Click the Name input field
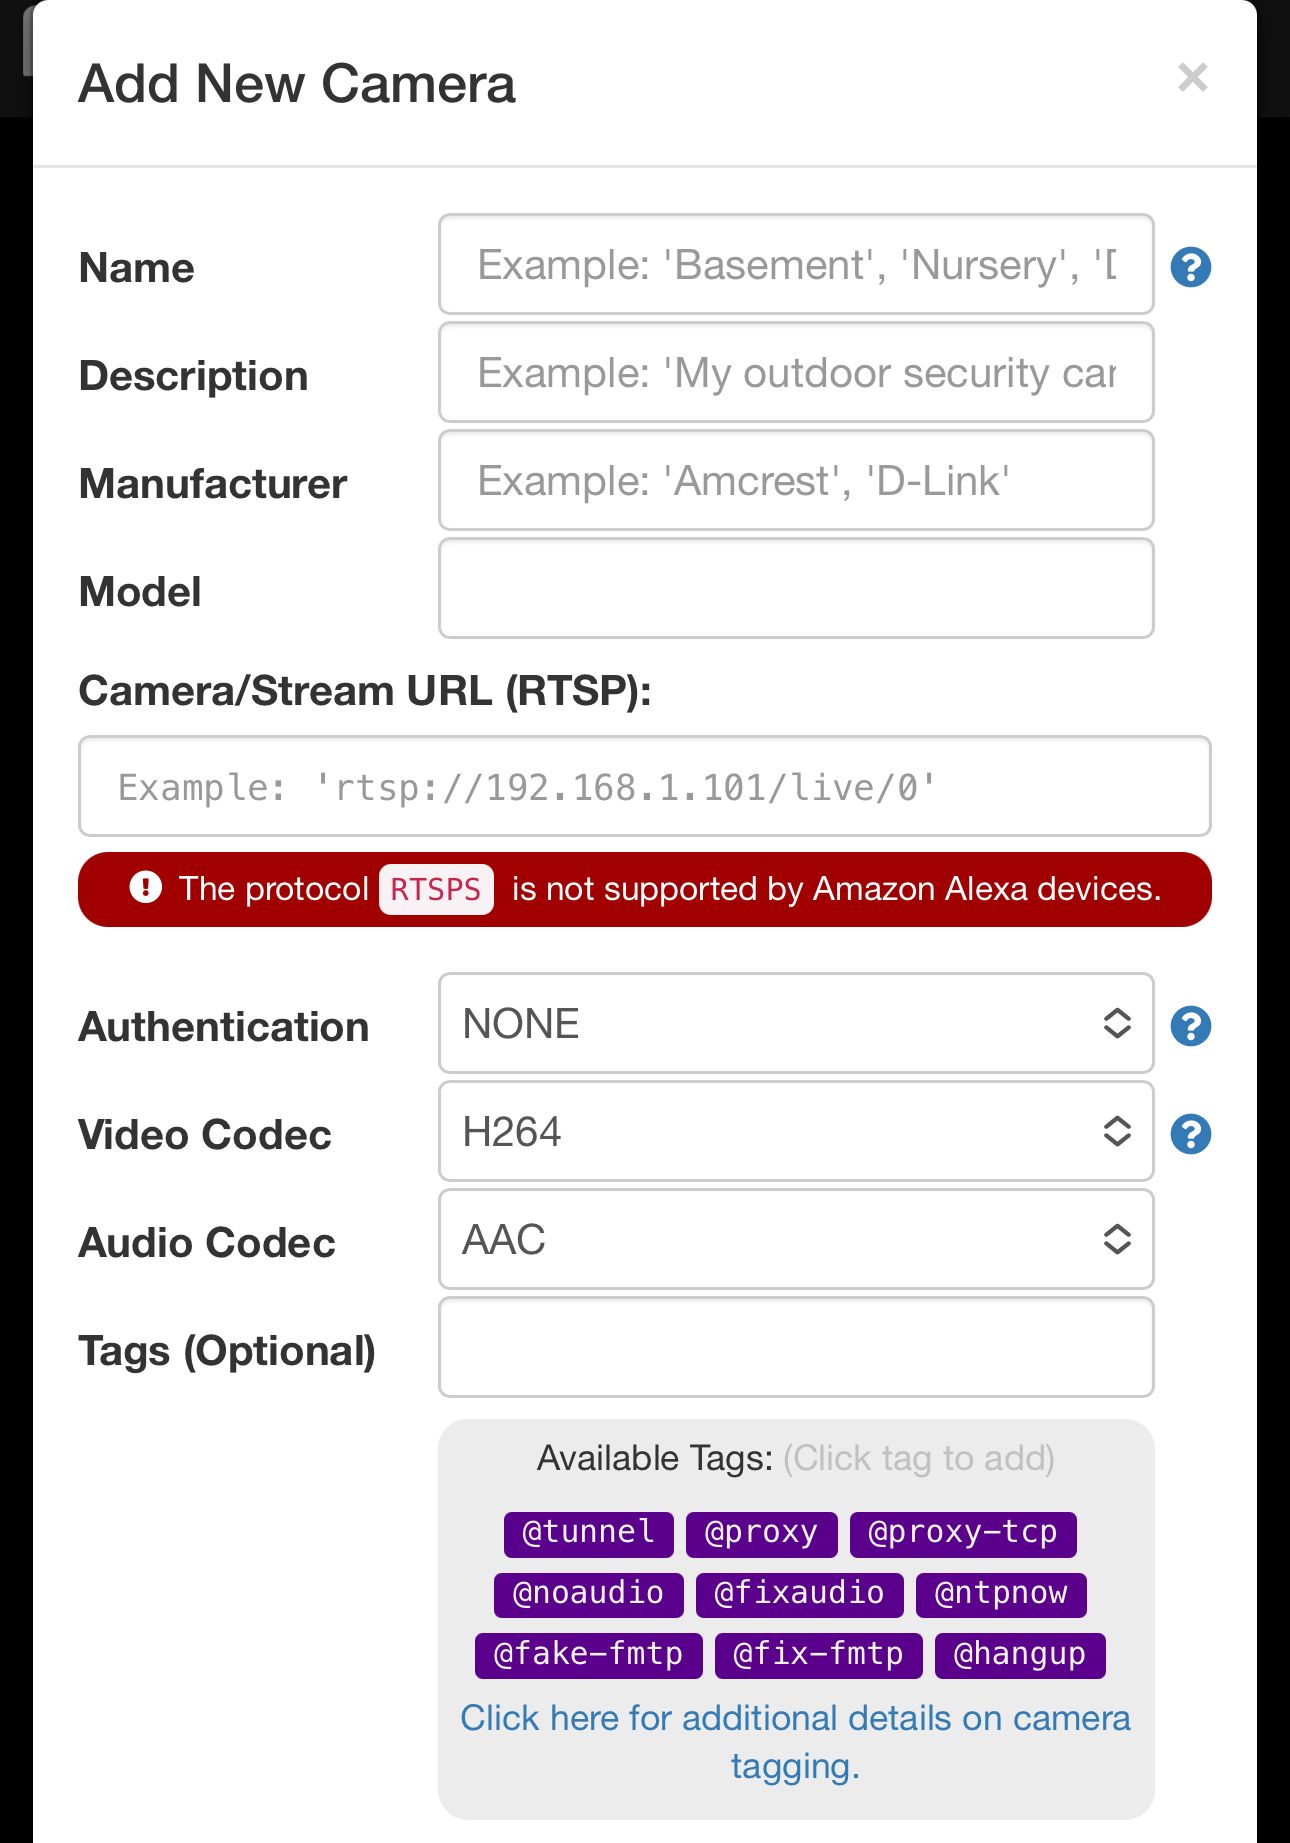This screenshot has width=1290, height=1843. pos(796,265)
